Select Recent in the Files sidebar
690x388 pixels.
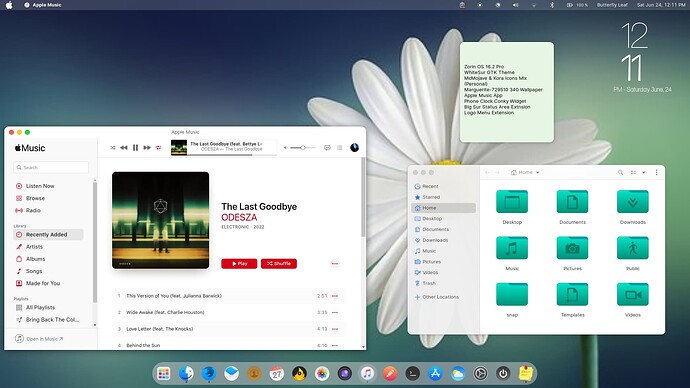pos(443,187)
